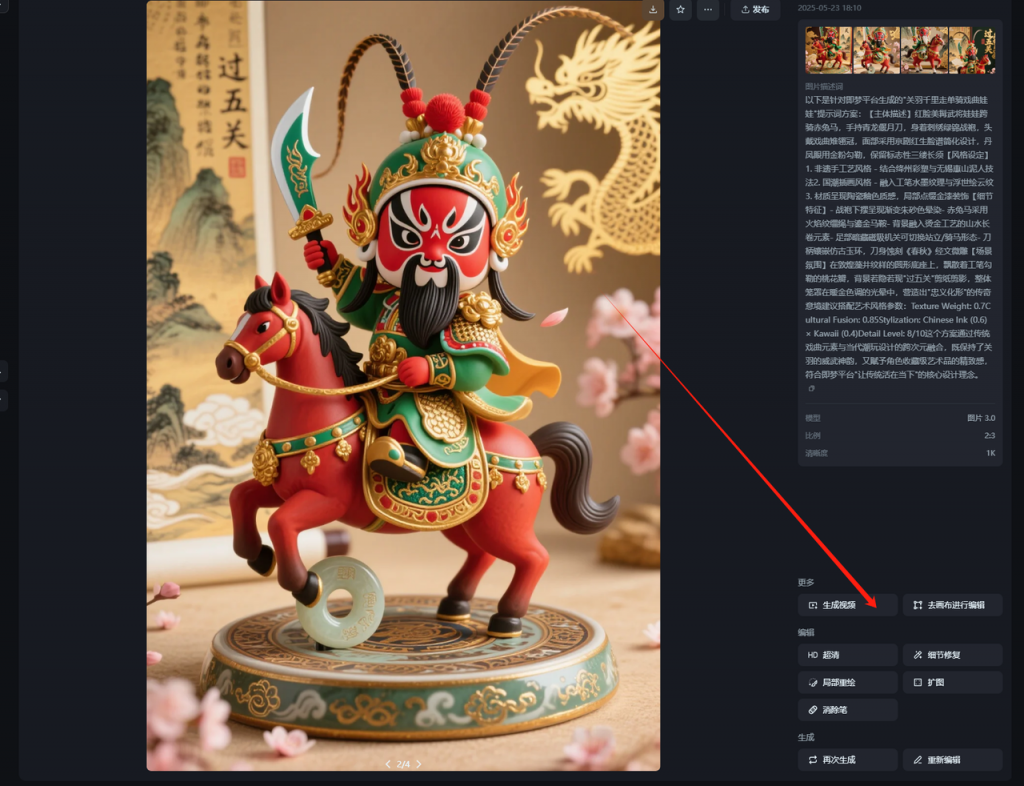Image resolution: width=1024 pixels, height=786 pixels.
Task: Download the generated image
Action: [x=652, y=9]
